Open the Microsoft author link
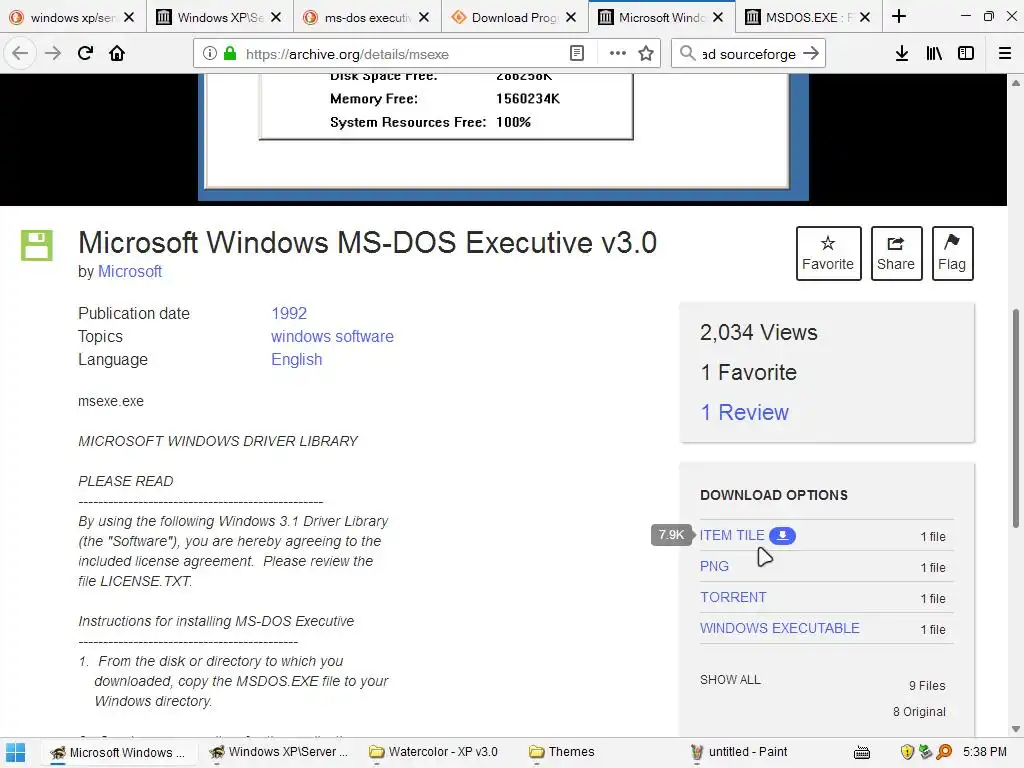This screenshot has height=768, width=1024. pyautogui.click(x=130, y=272)
